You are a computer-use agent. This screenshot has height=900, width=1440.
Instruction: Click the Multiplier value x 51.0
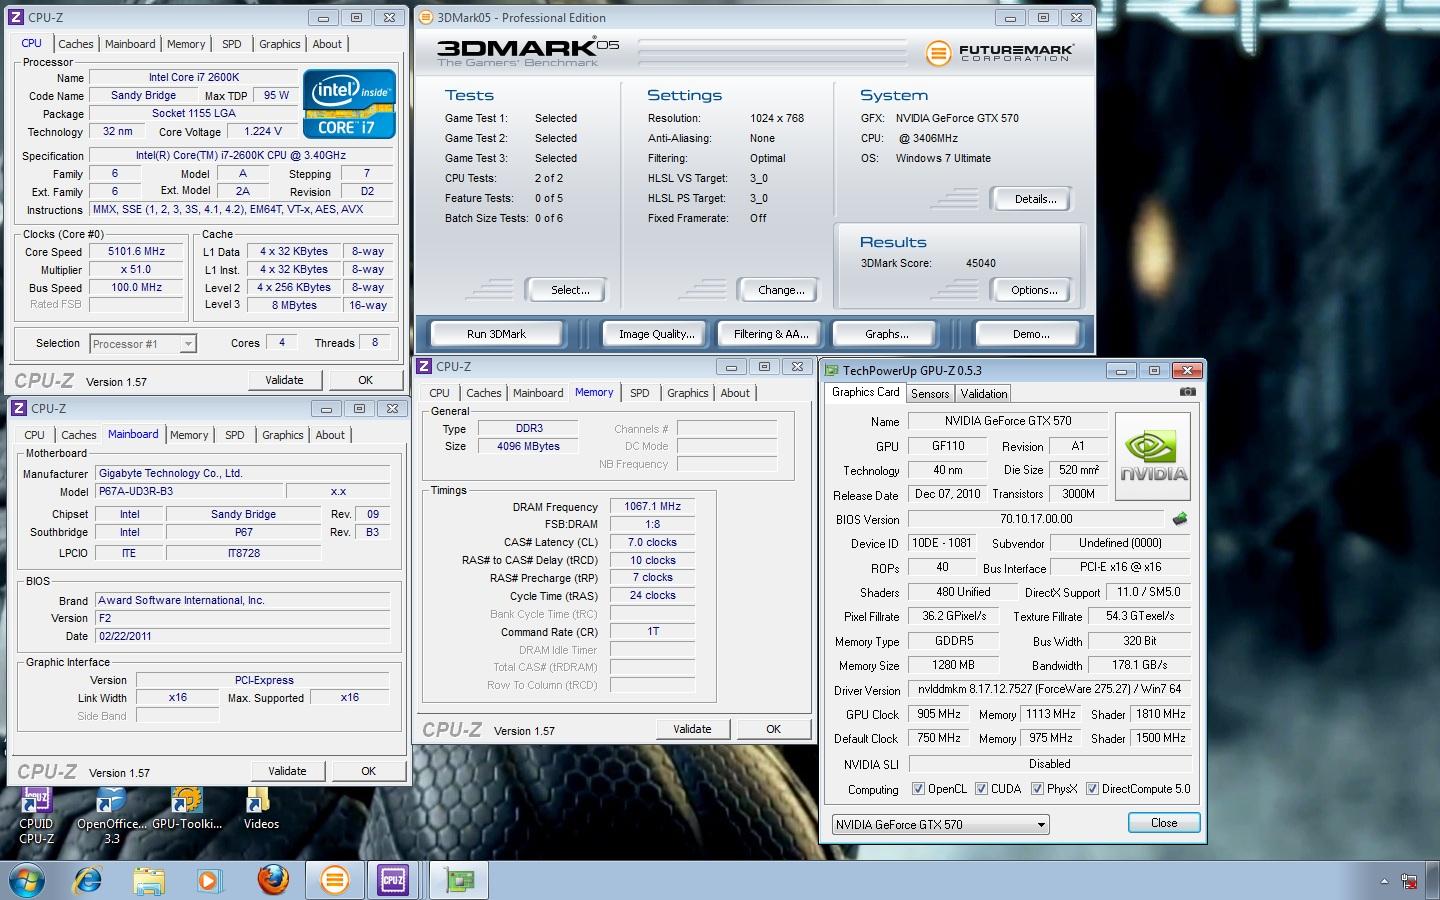pyautogui.click(x=137, y=270)
